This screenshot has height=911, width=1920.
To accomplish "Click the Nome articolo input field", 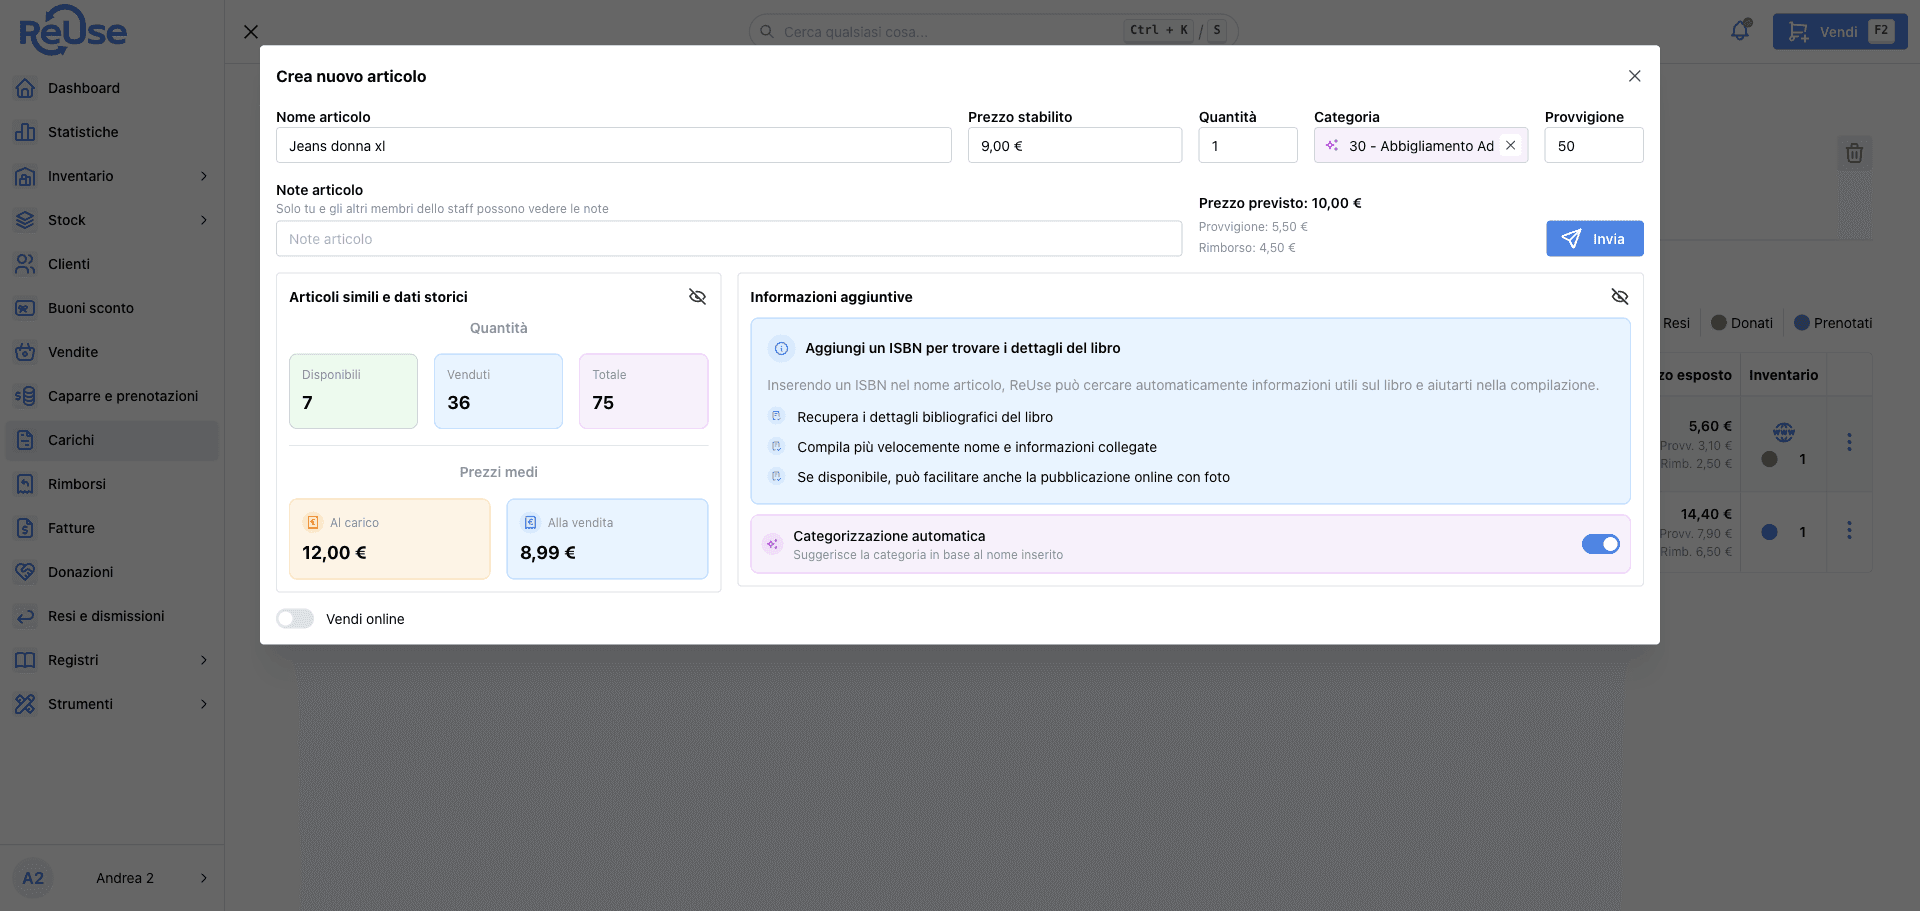I will pyautogui.click(x=613, y=145).
